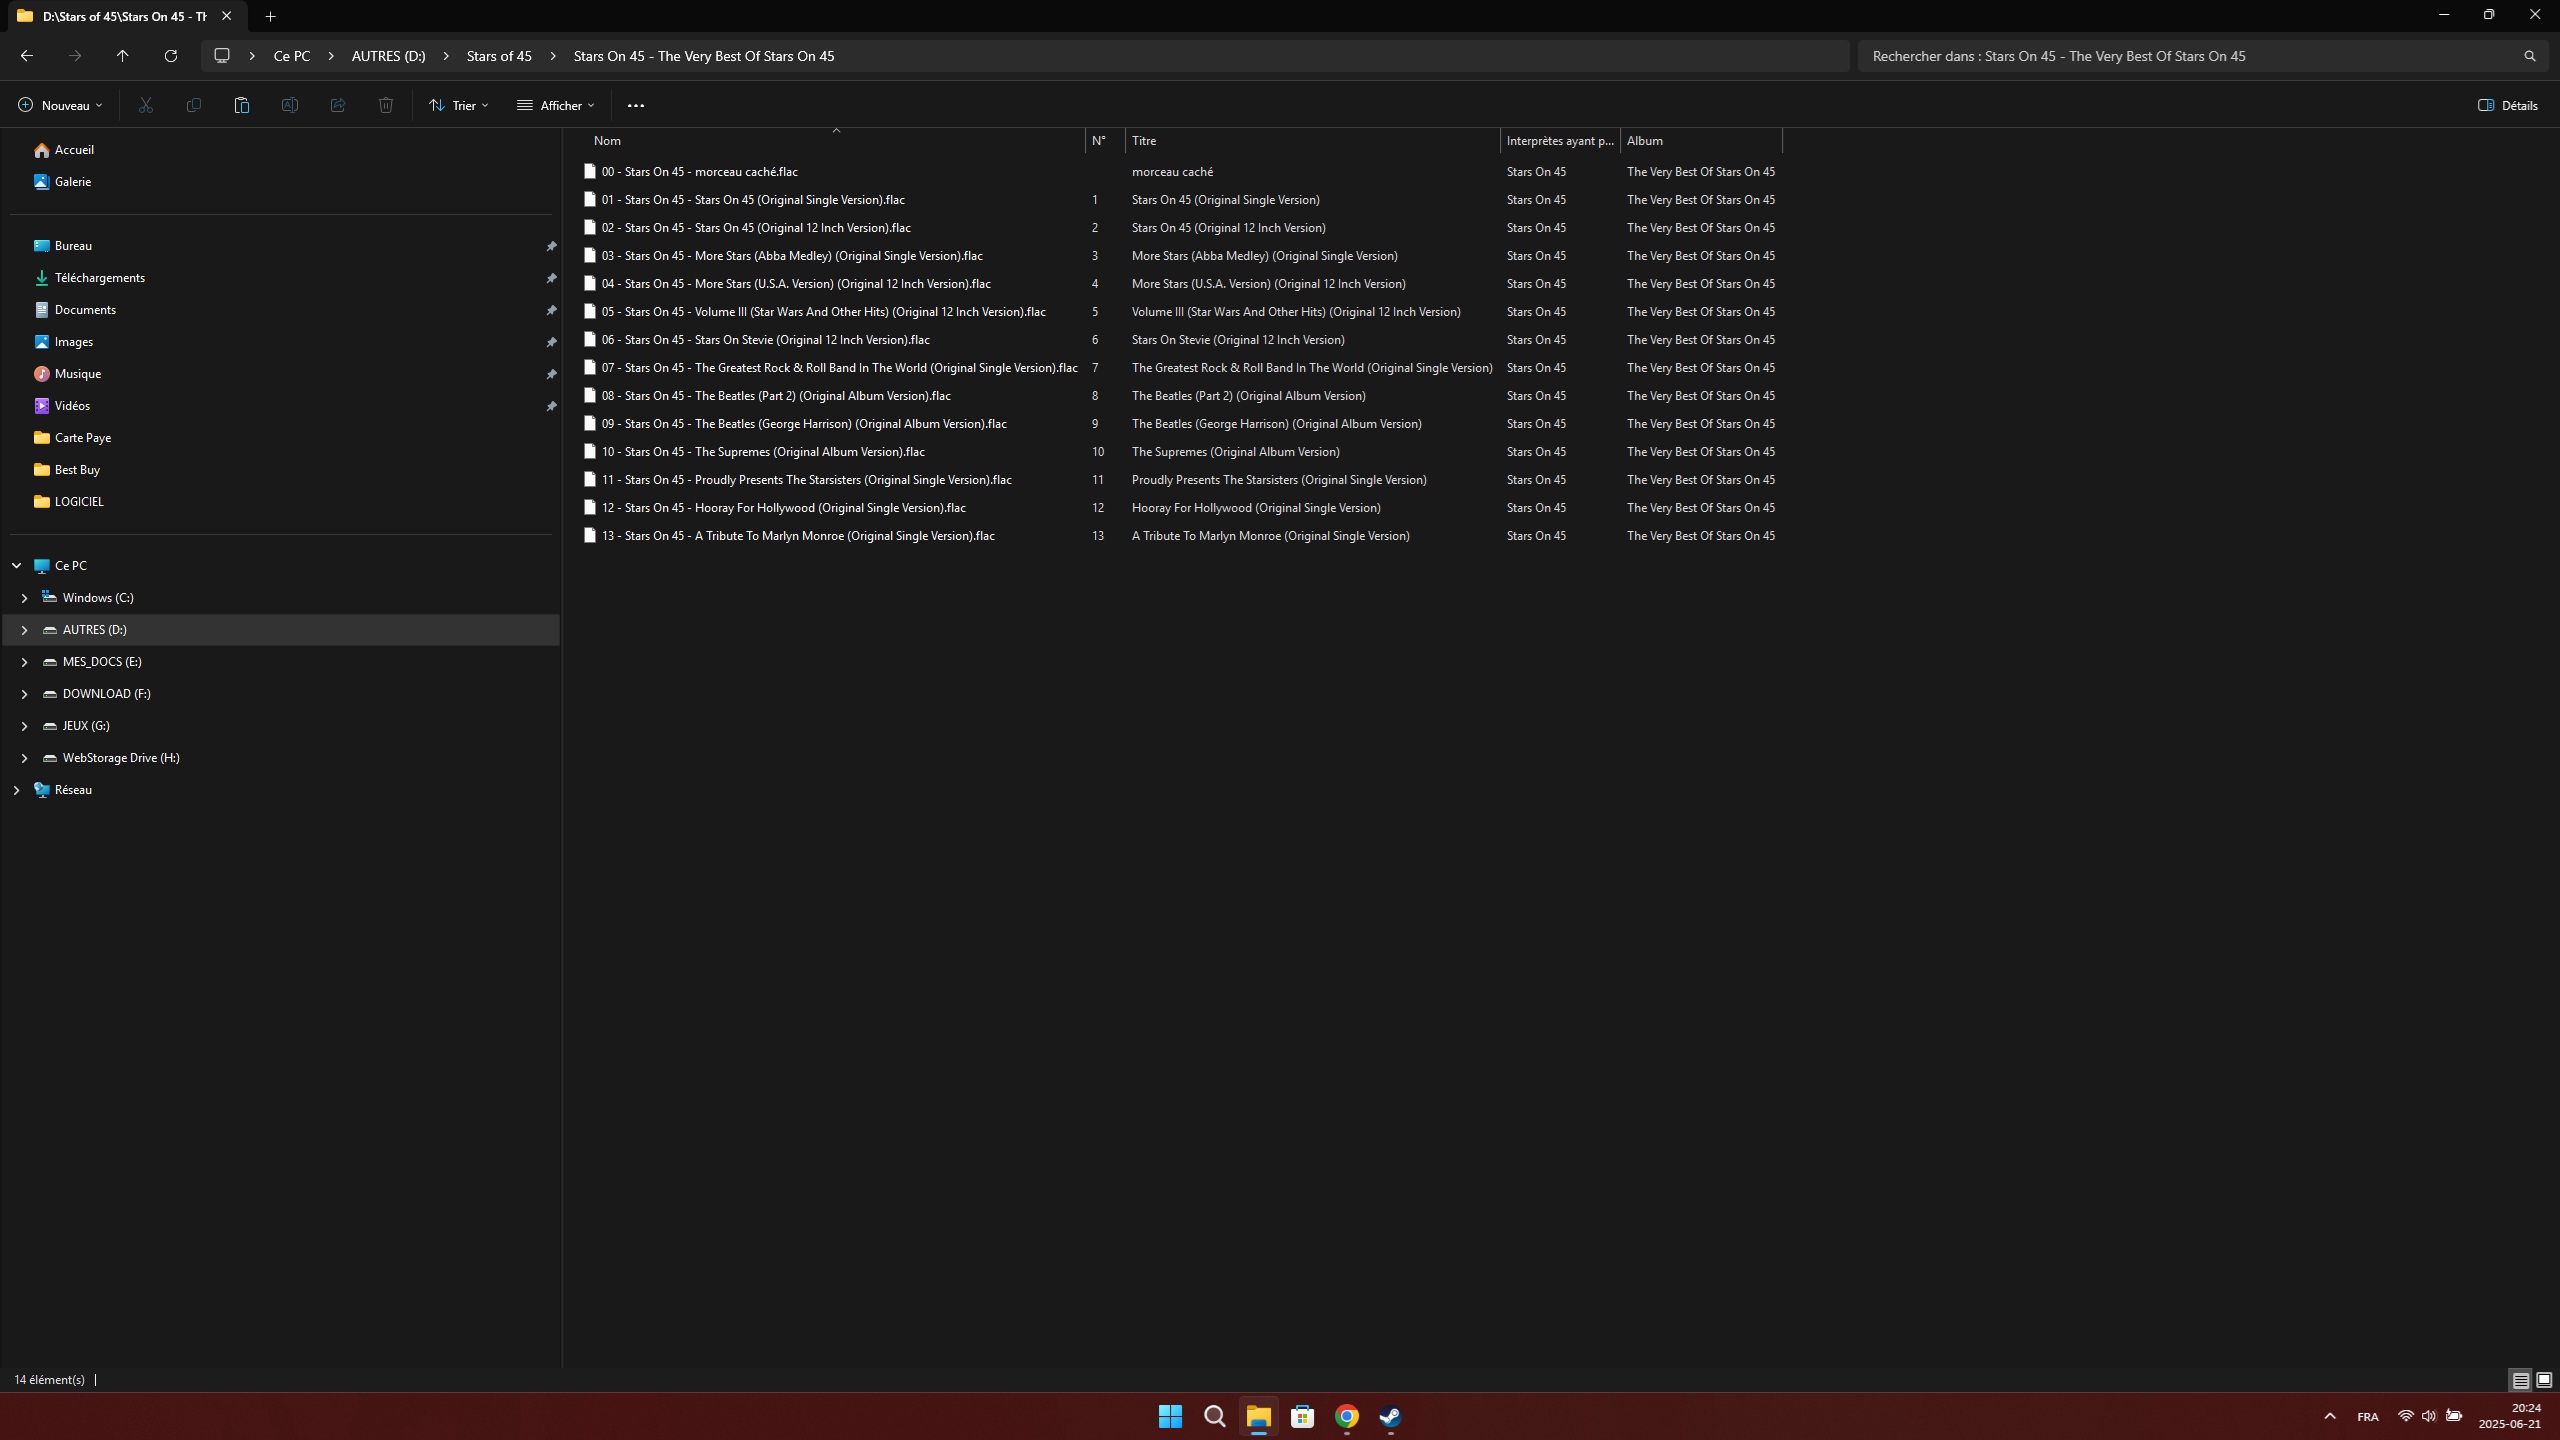Screen dimensions: 2560x1440
Task: Click the Delete trash icon
Action: (x=386, y=105)
